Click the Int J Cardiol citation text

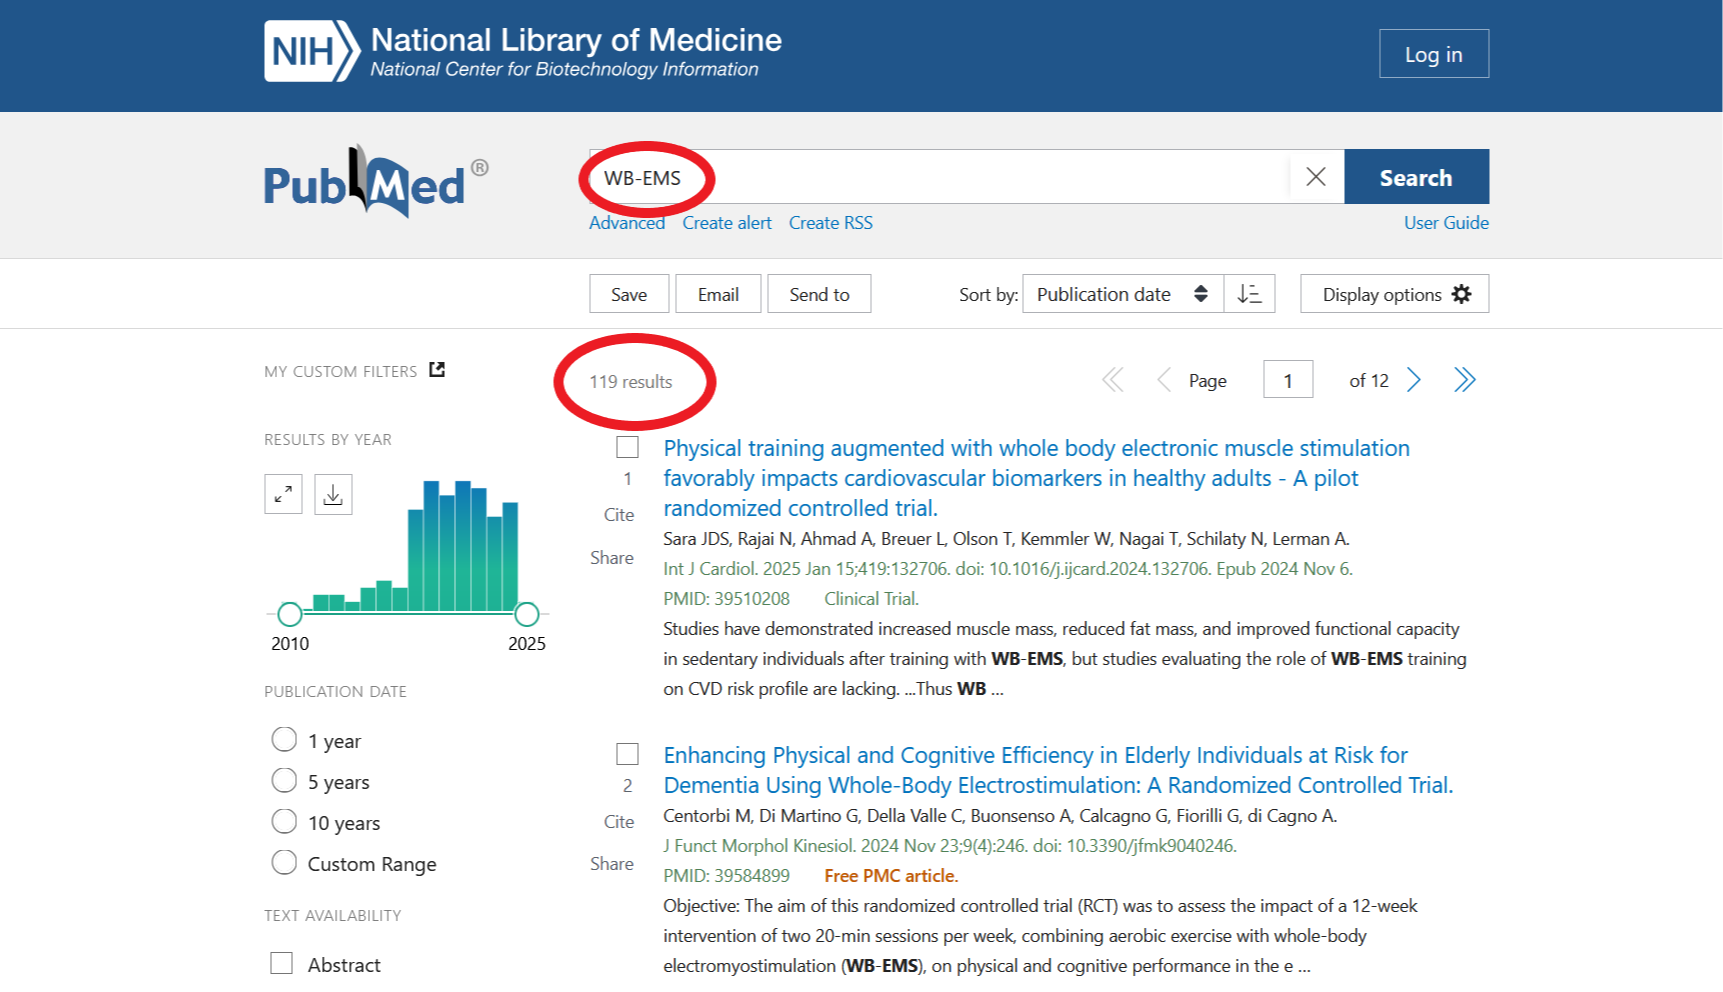(1008, 569)
